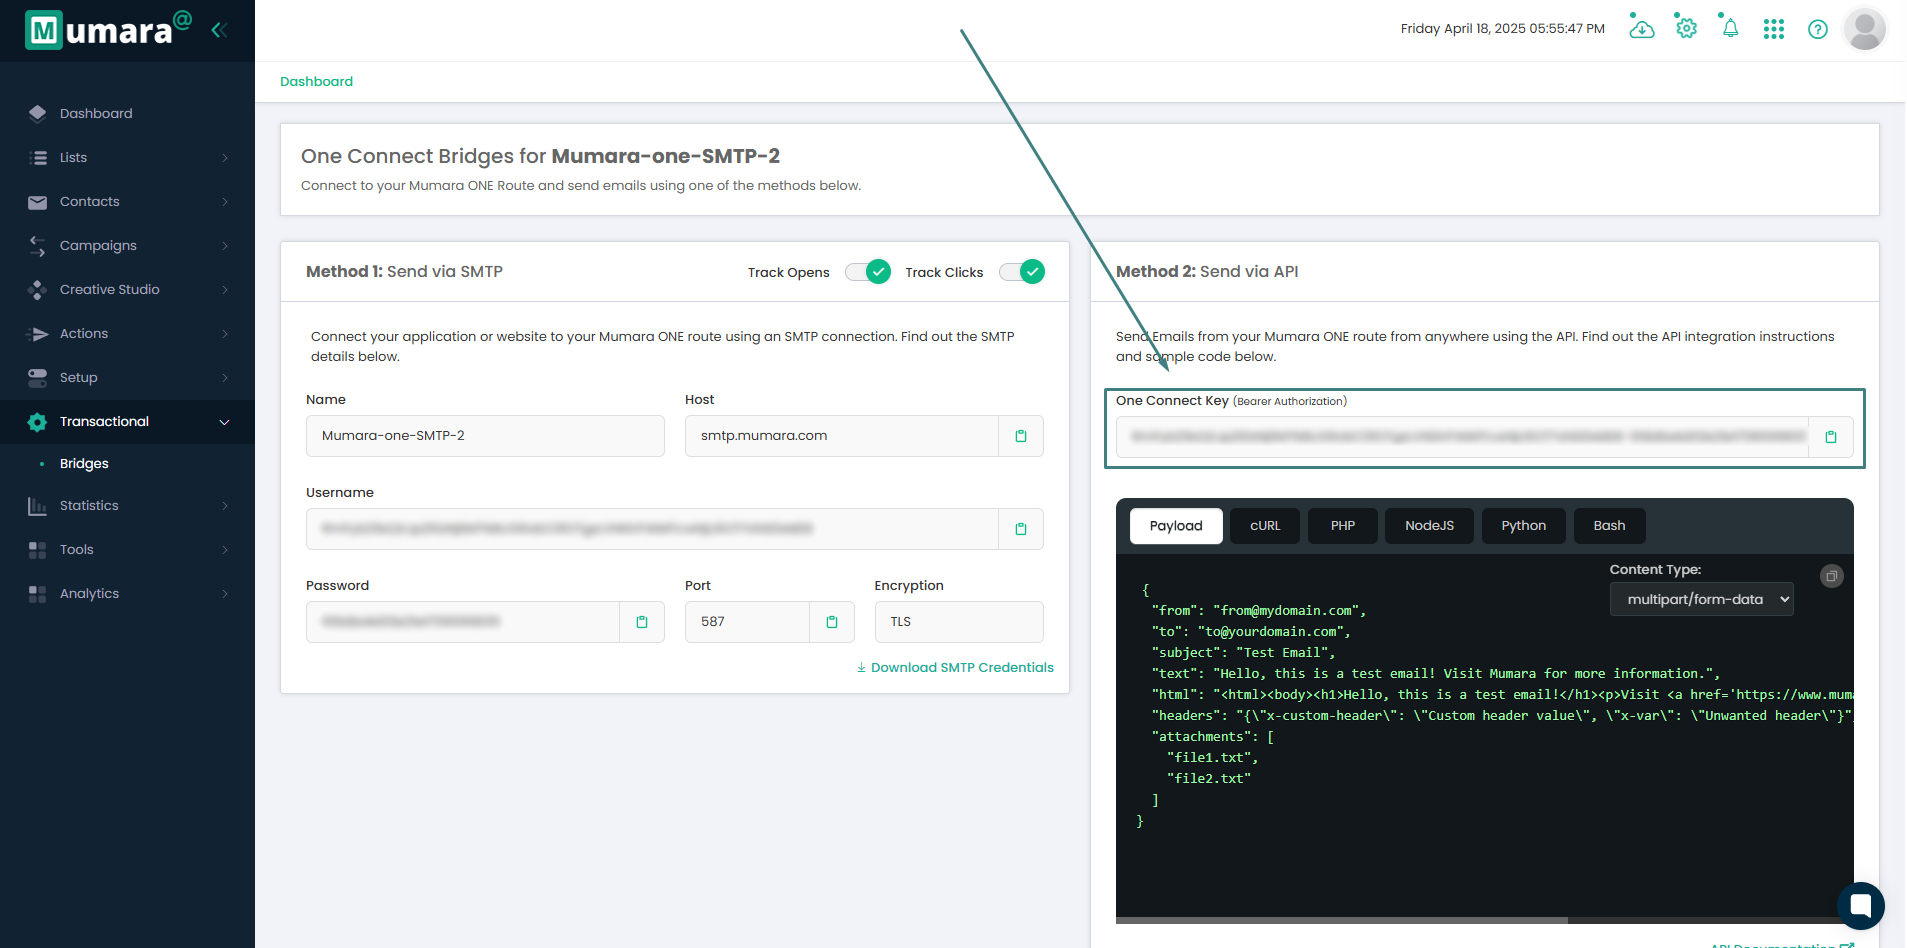This screenshot has height=948, width=1907.
Task: Click the Host smtp.mumara.com field
Action: pyautogui.click(x=842, y=436)
